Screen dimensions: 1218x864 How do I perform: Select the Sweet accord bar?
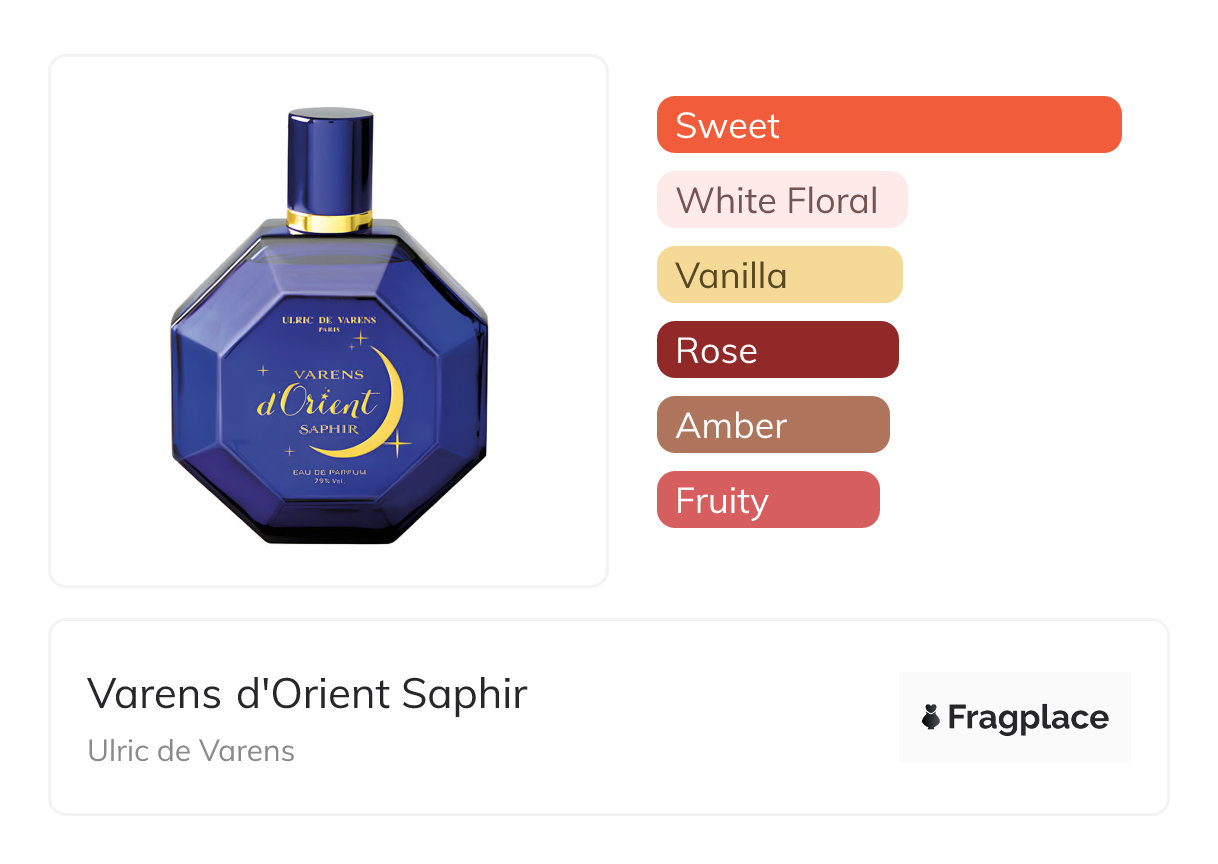tap(889, 125)
